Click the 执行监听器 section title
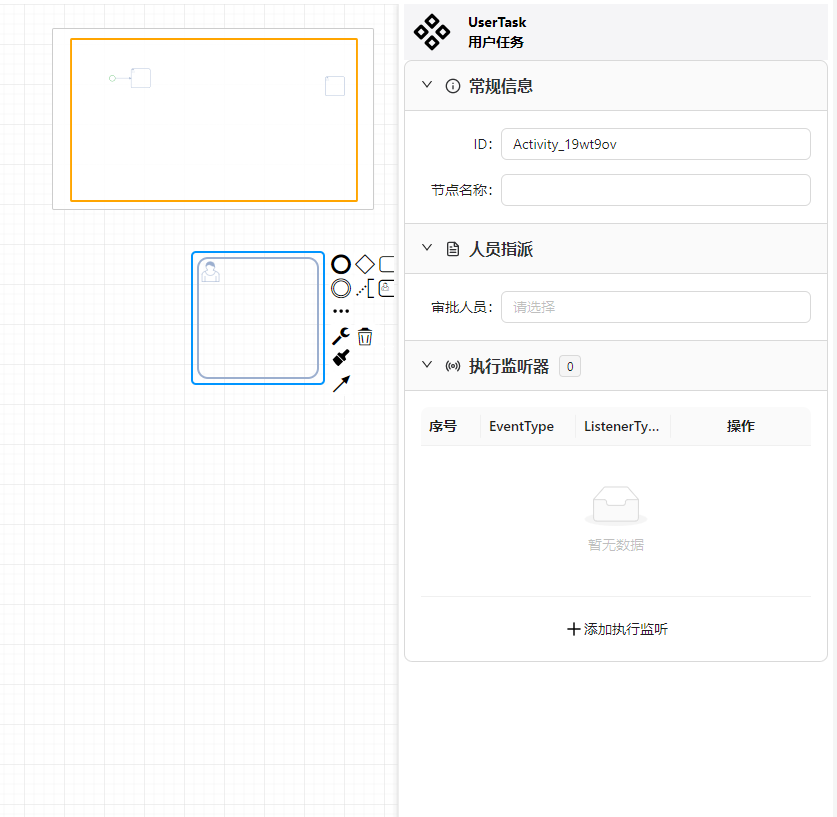The height and width of the screenshot is (817, 837). pos(509,366)
